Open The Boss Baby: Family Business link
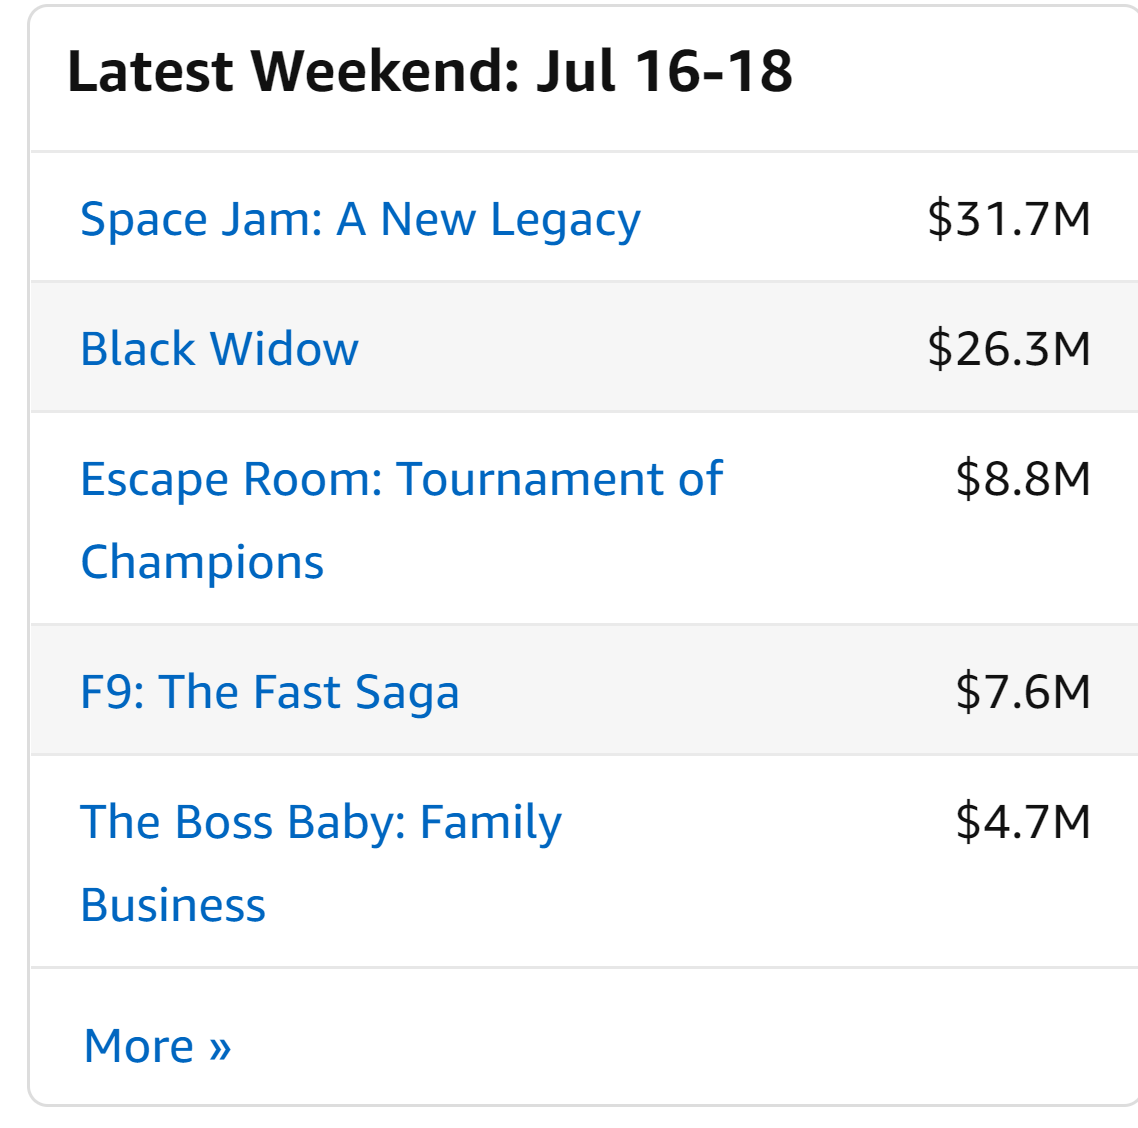Image resolution: width=1138 pixels, height=1128 pixels. [x=320, y=822]
